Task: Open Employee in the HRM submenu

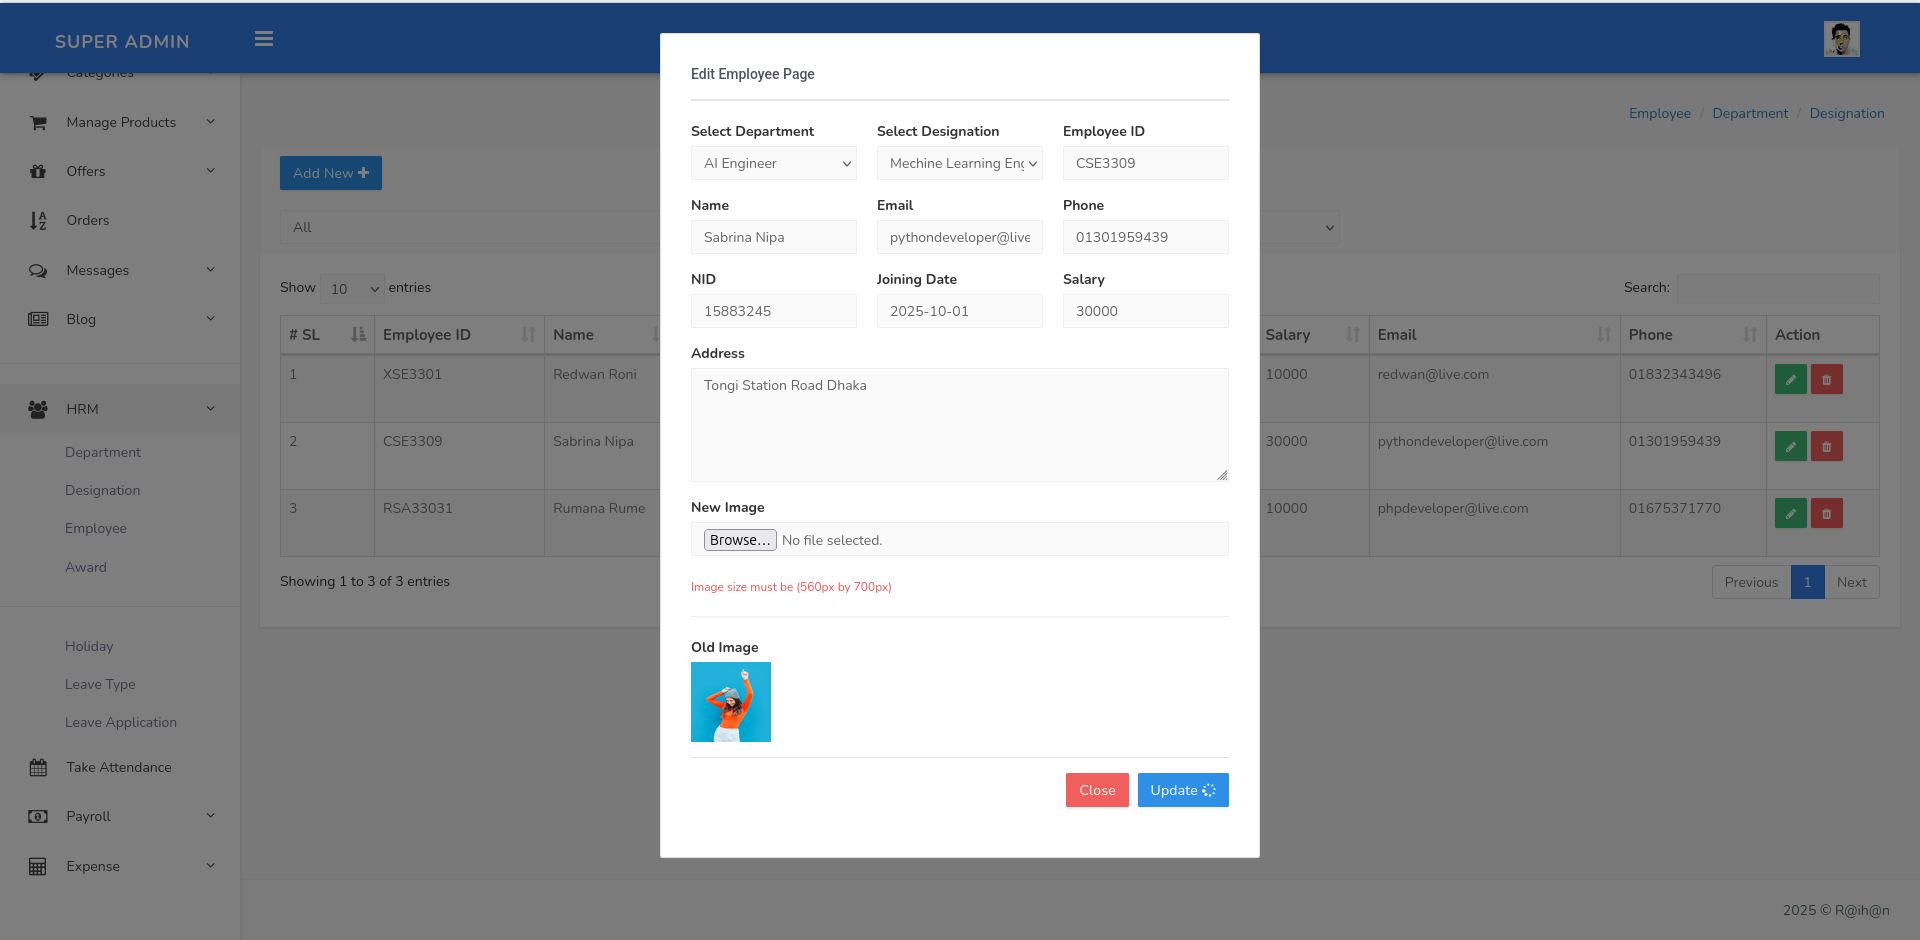Action: [x=96, y=528]
